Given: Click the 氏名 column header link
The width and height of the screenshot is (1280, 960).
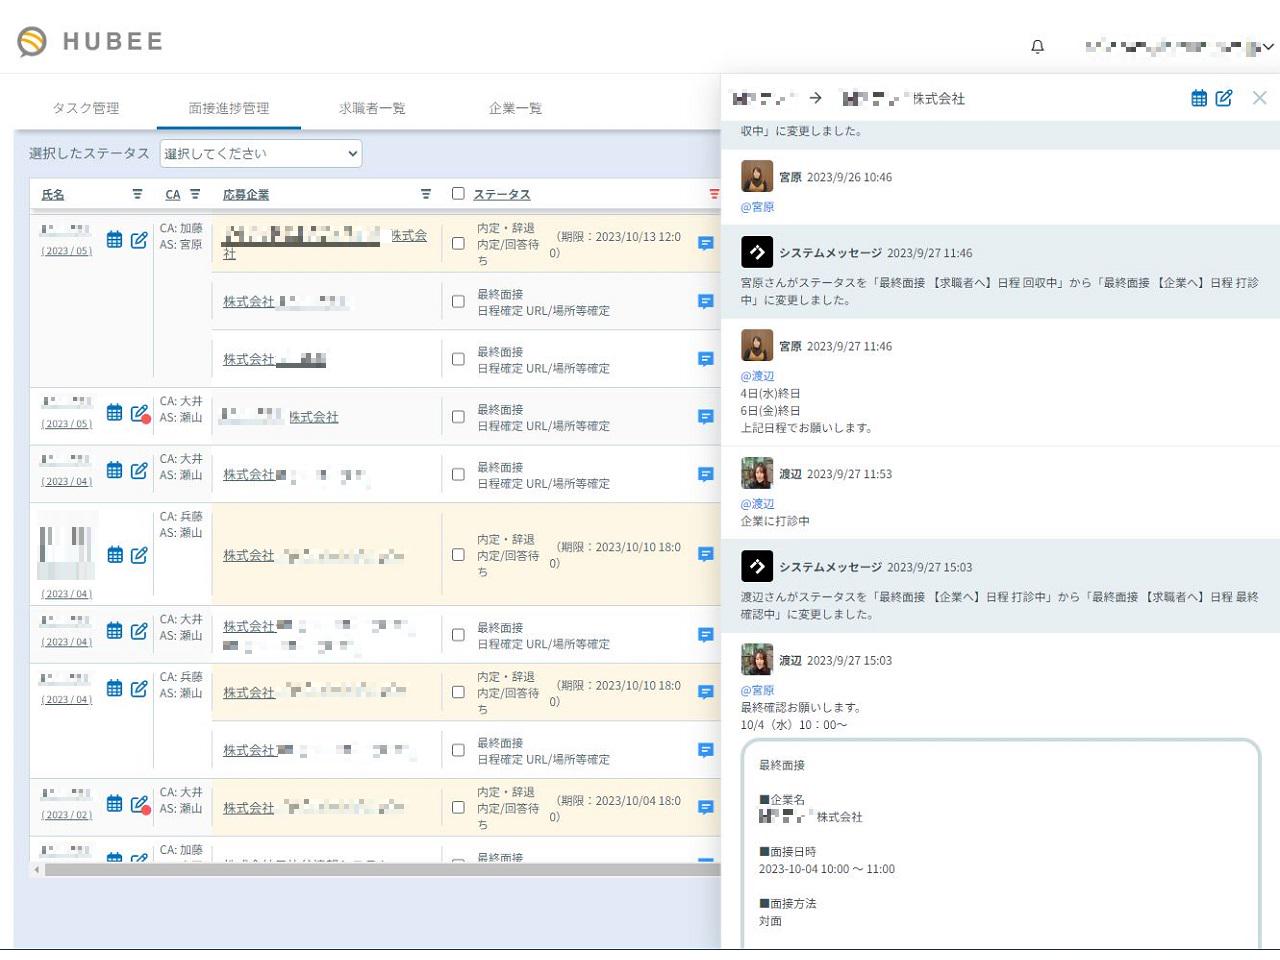Looking at the screenshot, I should tap(53, 194).
